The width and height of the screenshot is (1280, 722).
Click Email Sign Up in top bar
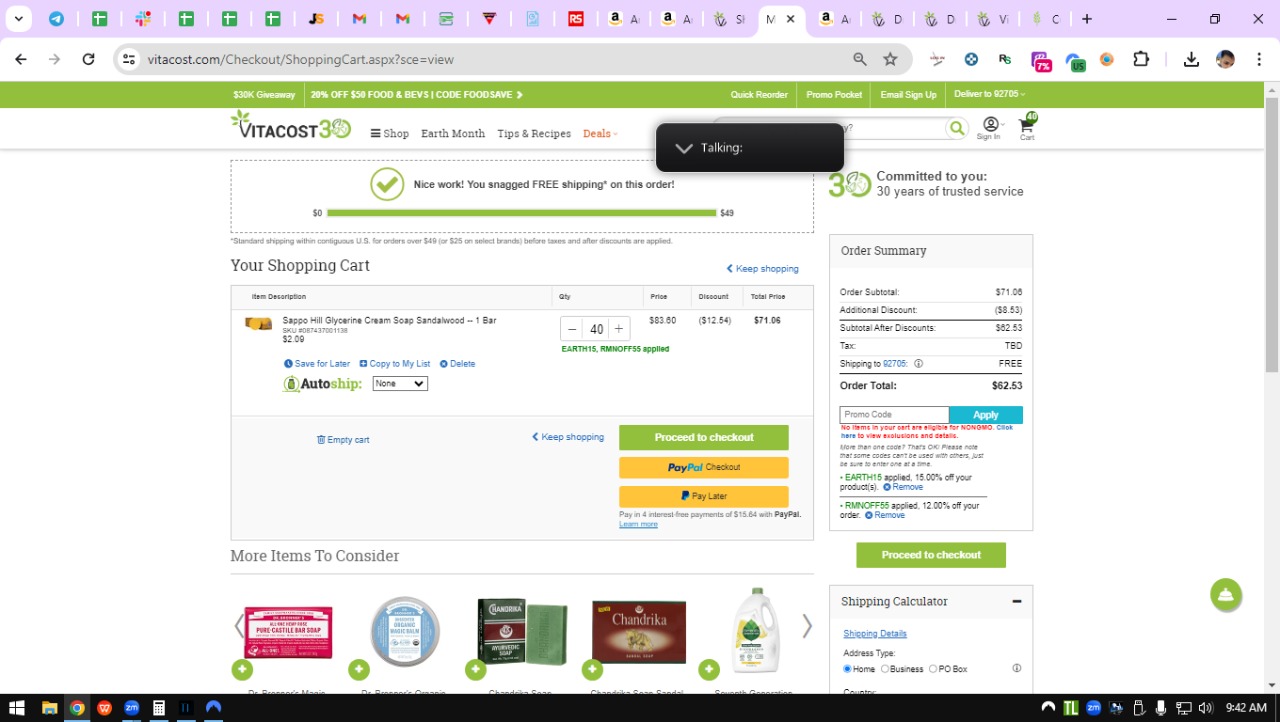pos(908,95)
